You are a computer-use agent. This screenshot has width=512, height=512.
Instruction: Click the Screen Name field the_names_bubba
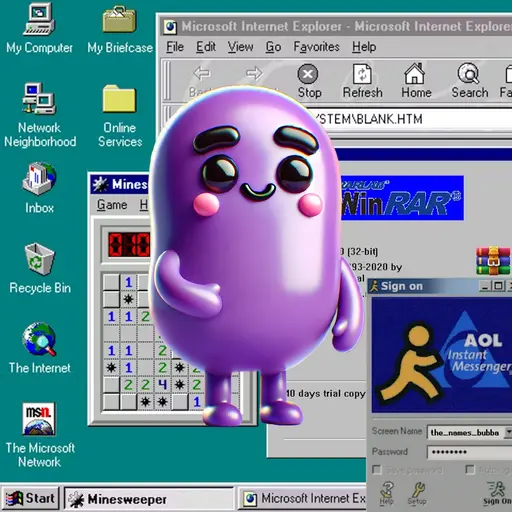tap(466, 433)
